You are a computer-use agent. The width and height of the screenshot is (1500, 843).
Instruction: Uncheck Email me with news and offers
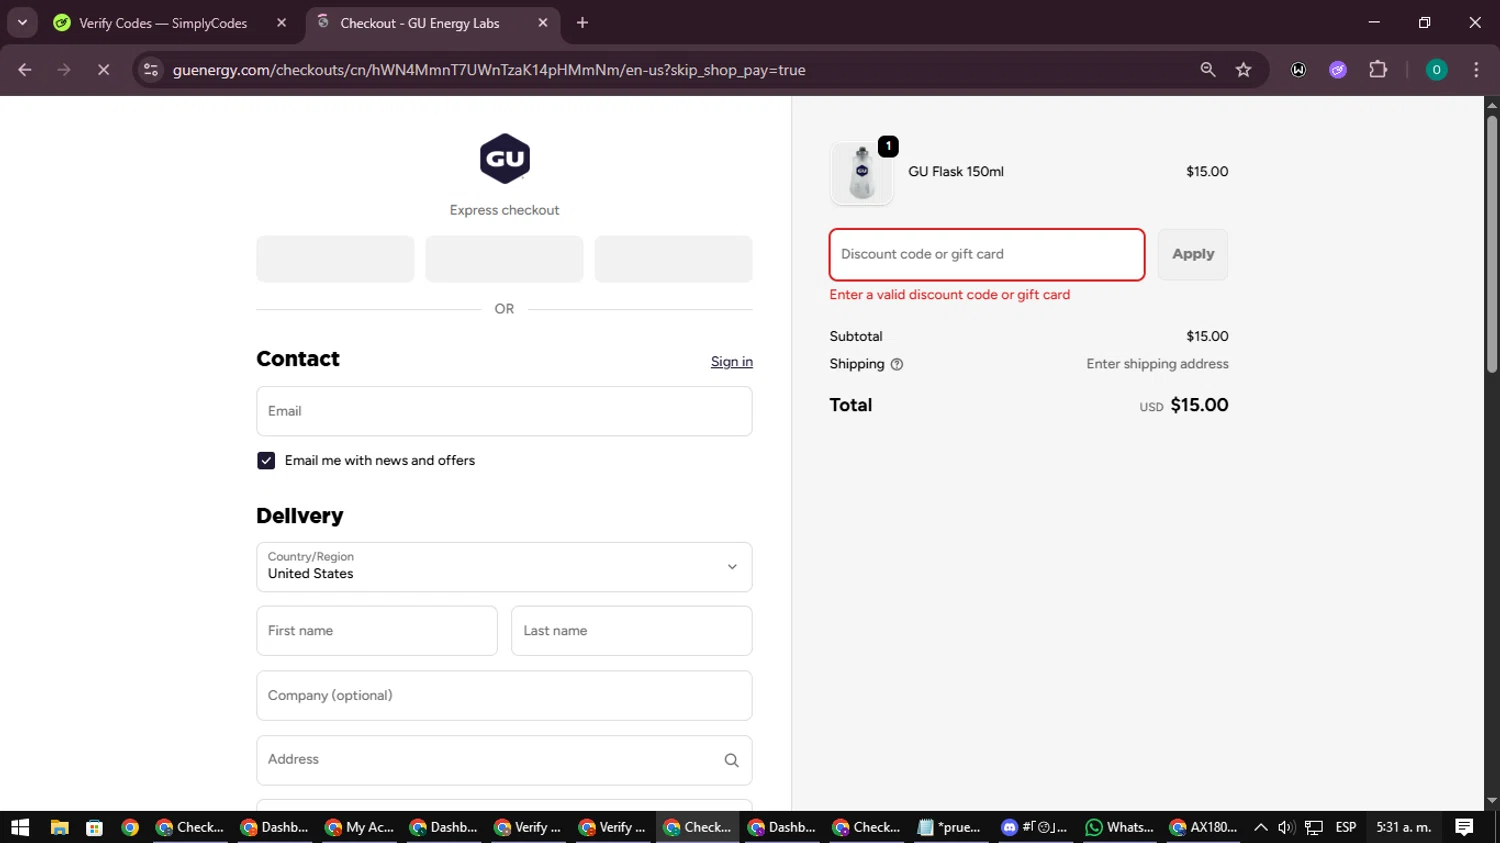[266, 461]
